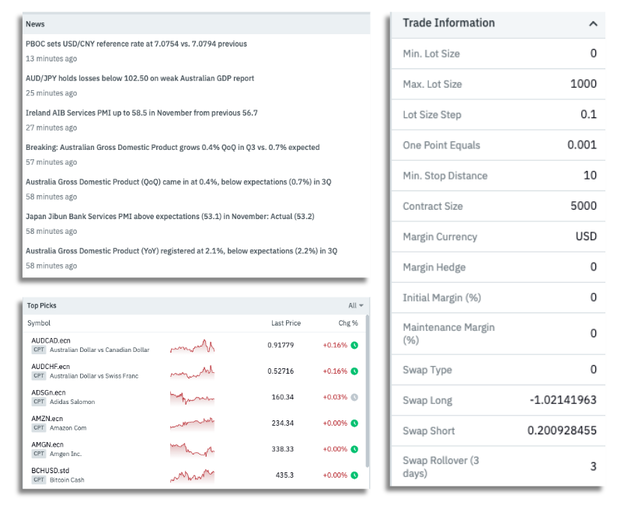The height and width of the screenshot is (512, 631).
Task: Click the Symbol column header
Action: (x=39, y=323)
